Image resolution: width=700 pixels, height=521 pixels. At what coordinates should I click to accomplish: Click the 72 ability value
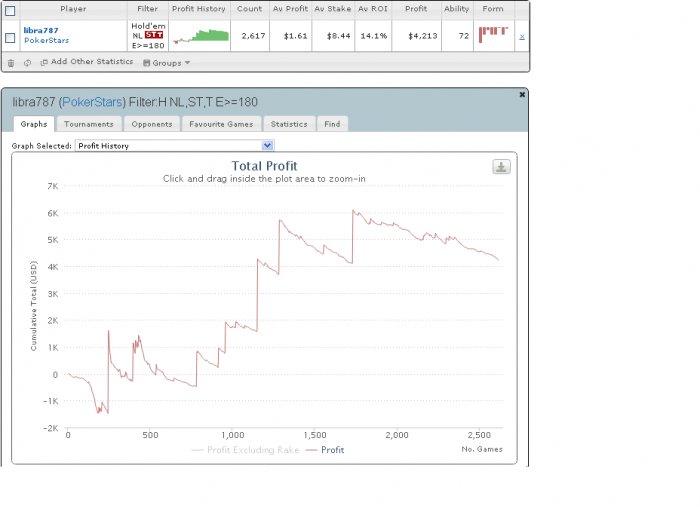click(x=464, y=36)
